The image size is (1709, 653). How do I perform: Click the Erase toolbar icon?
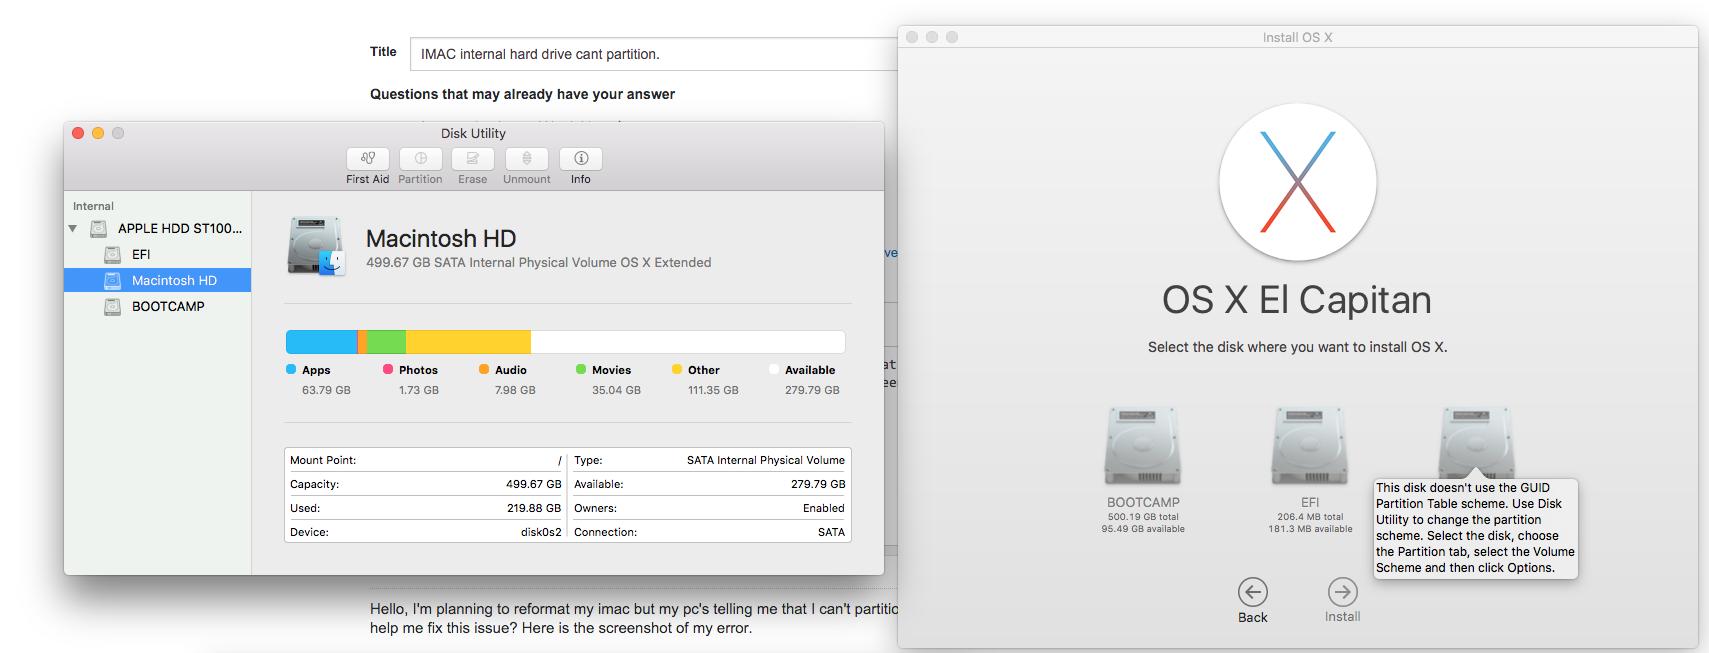click(473, 159)
